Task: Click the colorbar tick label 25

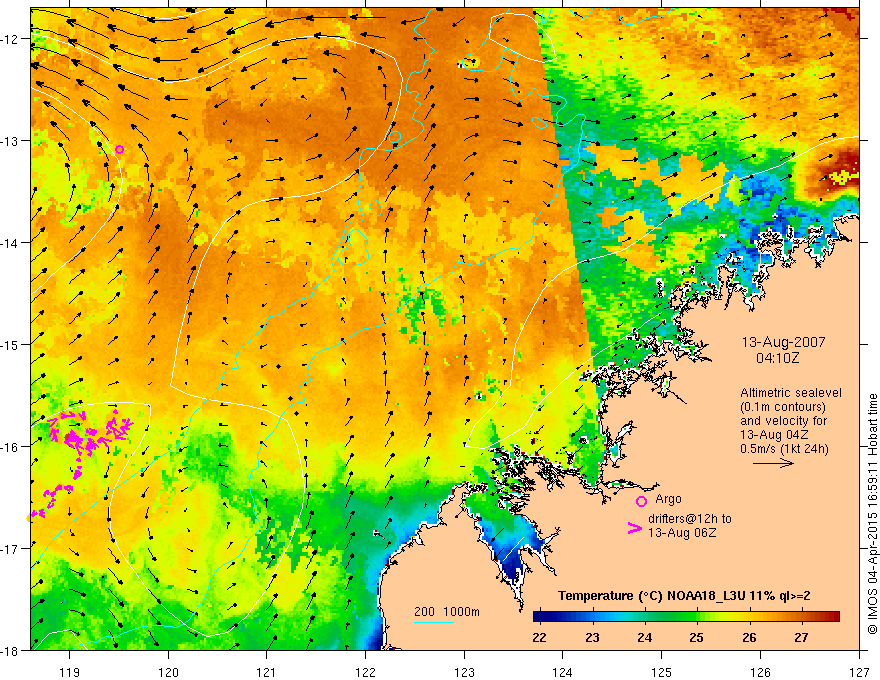Action: [x=696, y=637]
